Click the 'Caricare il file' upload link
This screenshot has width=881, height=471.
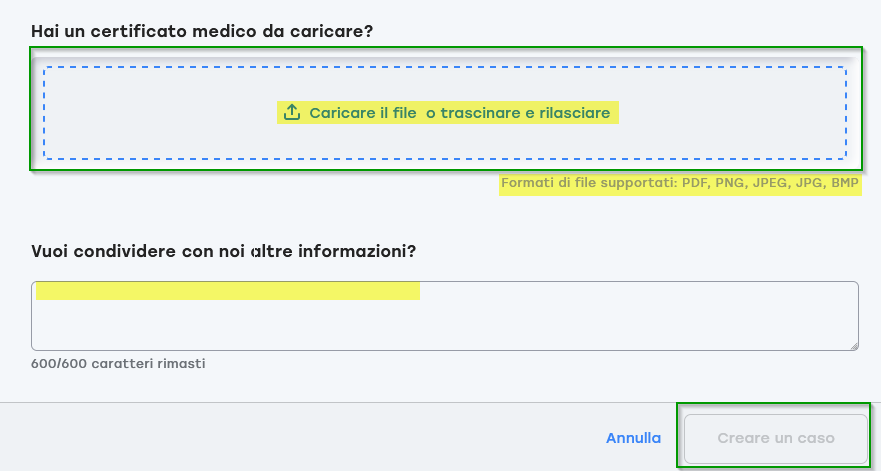tap(362, 113)
